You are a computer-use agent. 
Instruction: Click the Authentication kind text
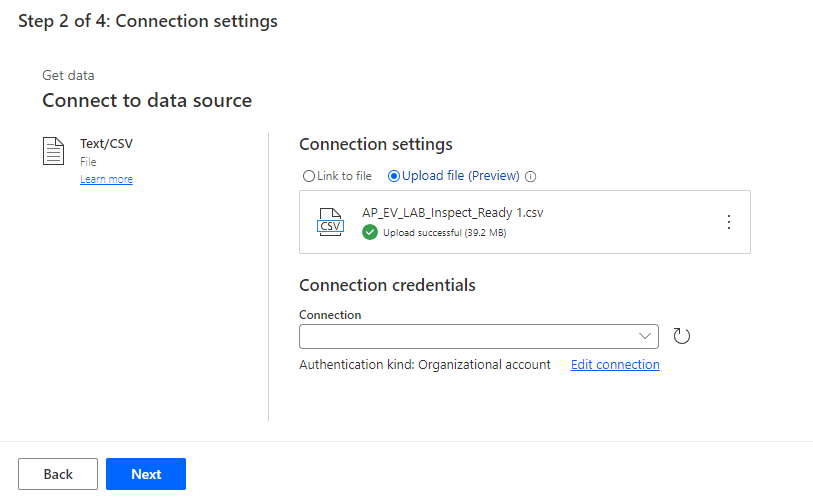click(425, 365)
